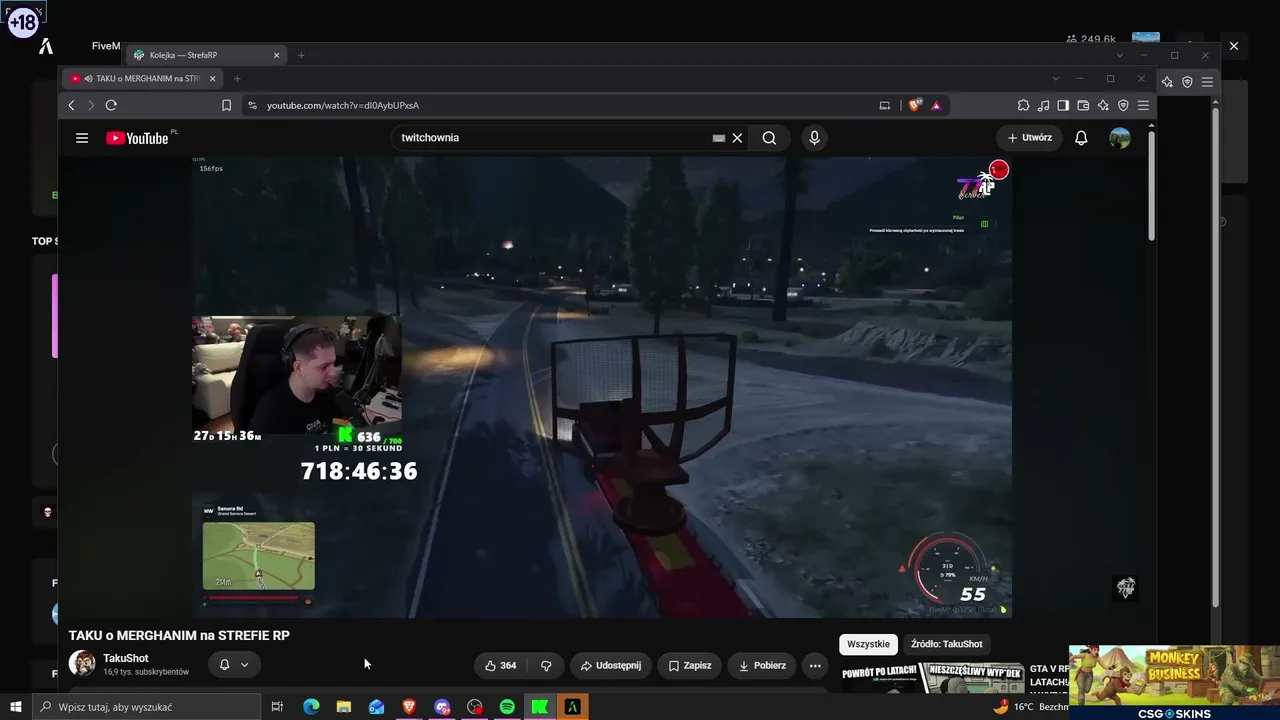Click the Monkey Business CSG Skins ad

click(1174, 682)
